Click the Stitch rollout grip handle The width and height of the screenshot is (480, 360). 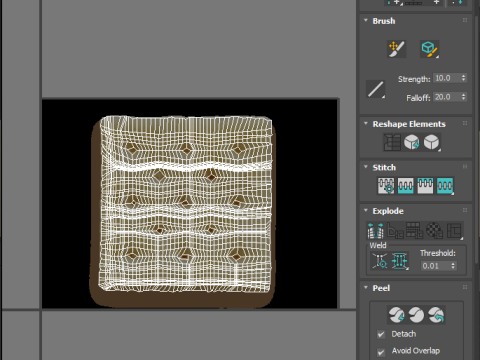coord(465,167)
